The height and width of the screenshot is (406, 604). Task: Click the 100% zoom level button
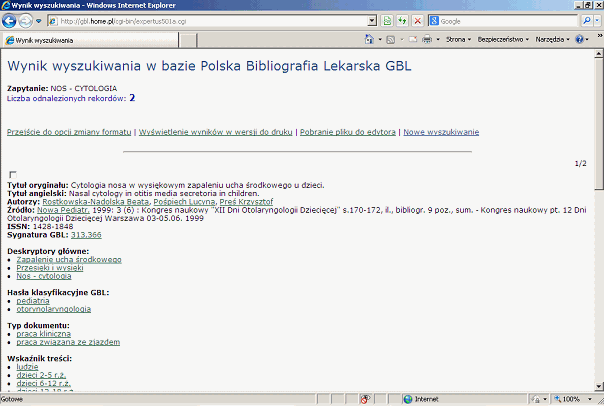coord(567,399)
